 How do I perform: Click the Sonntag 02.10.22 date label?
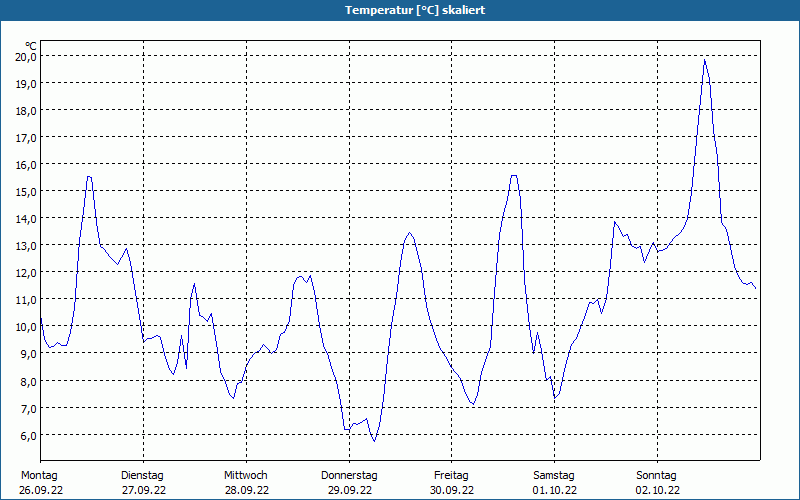[x=657, y=483]
